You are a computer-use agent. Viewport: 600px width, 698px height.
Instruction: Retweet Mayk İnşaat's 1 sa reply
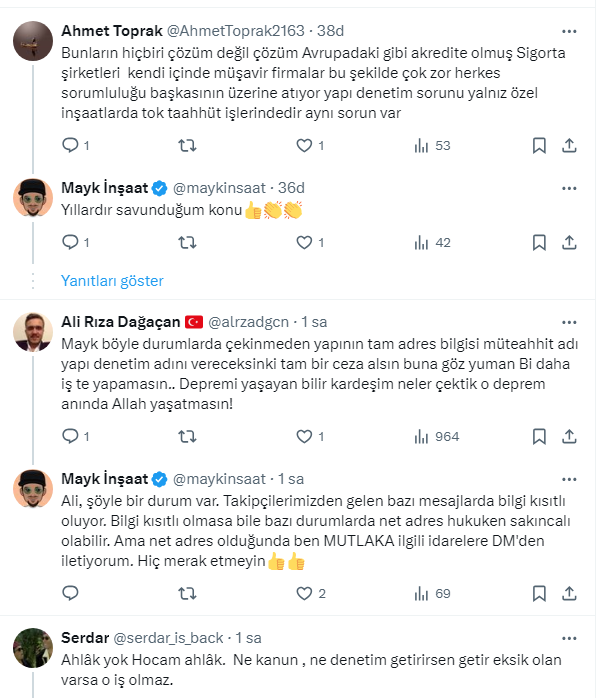(x=186, y=594)
